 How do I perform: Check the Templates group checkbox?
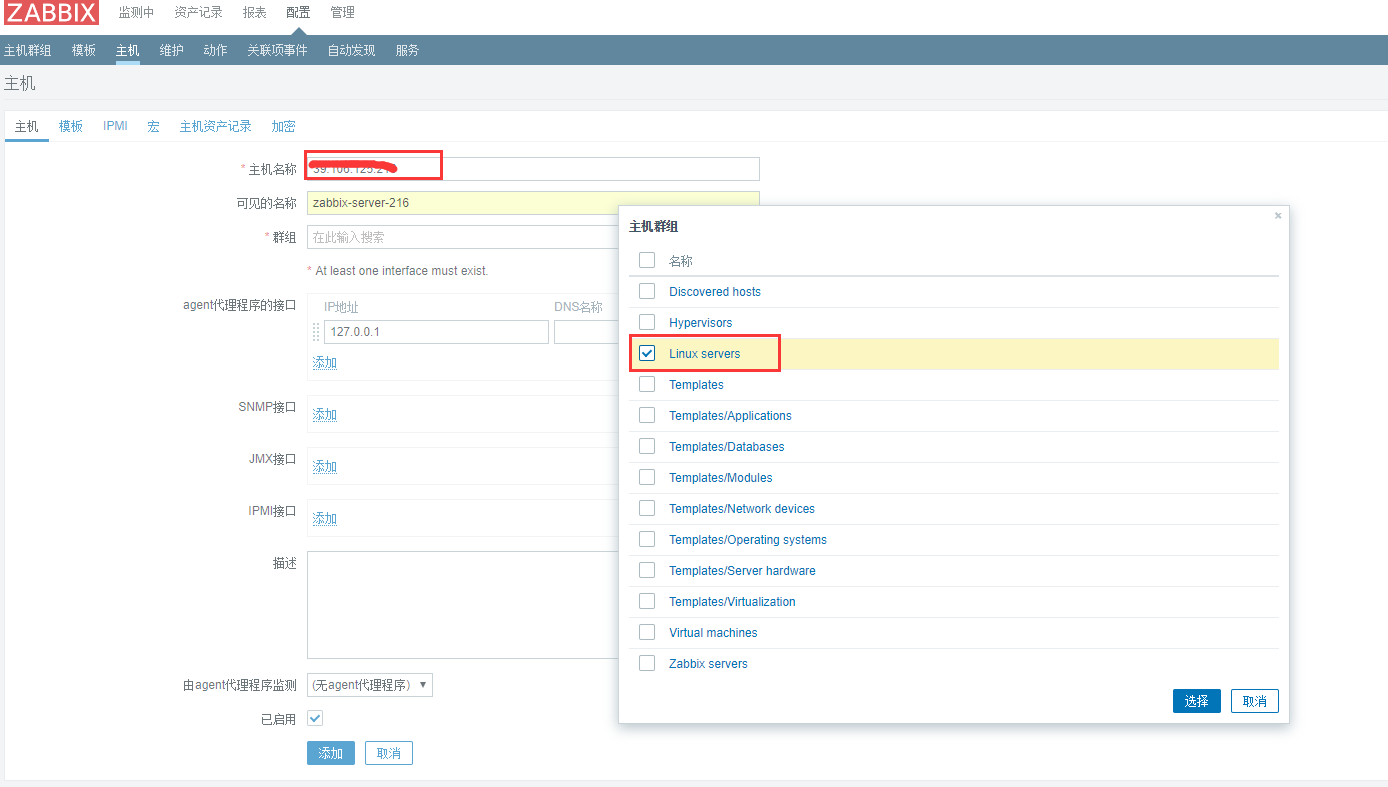click(x=647, y=384)
